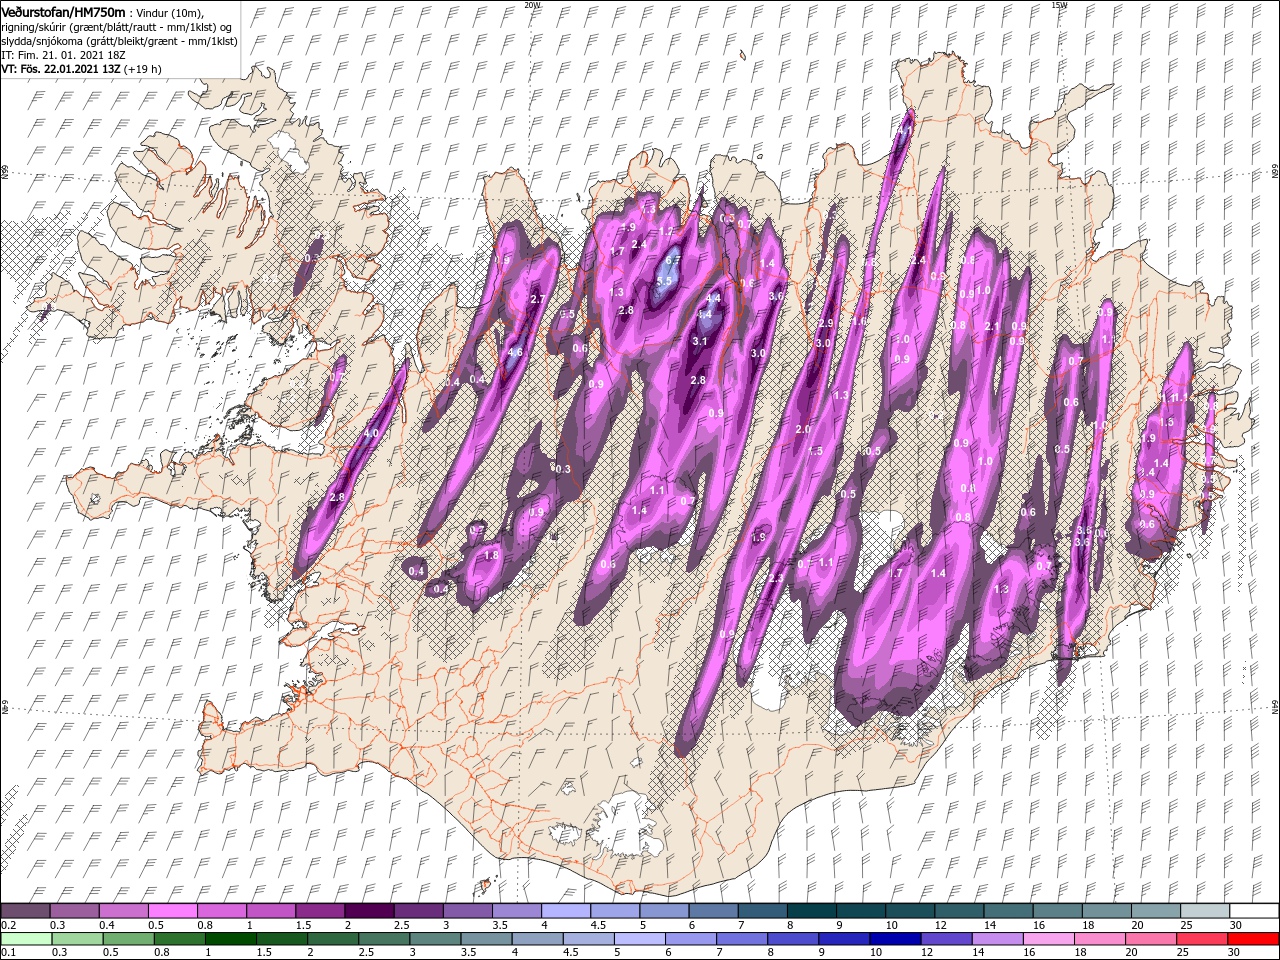Click the '4.0' value in the western band
The image size is (1280, 960).
(x=371, y=433)
